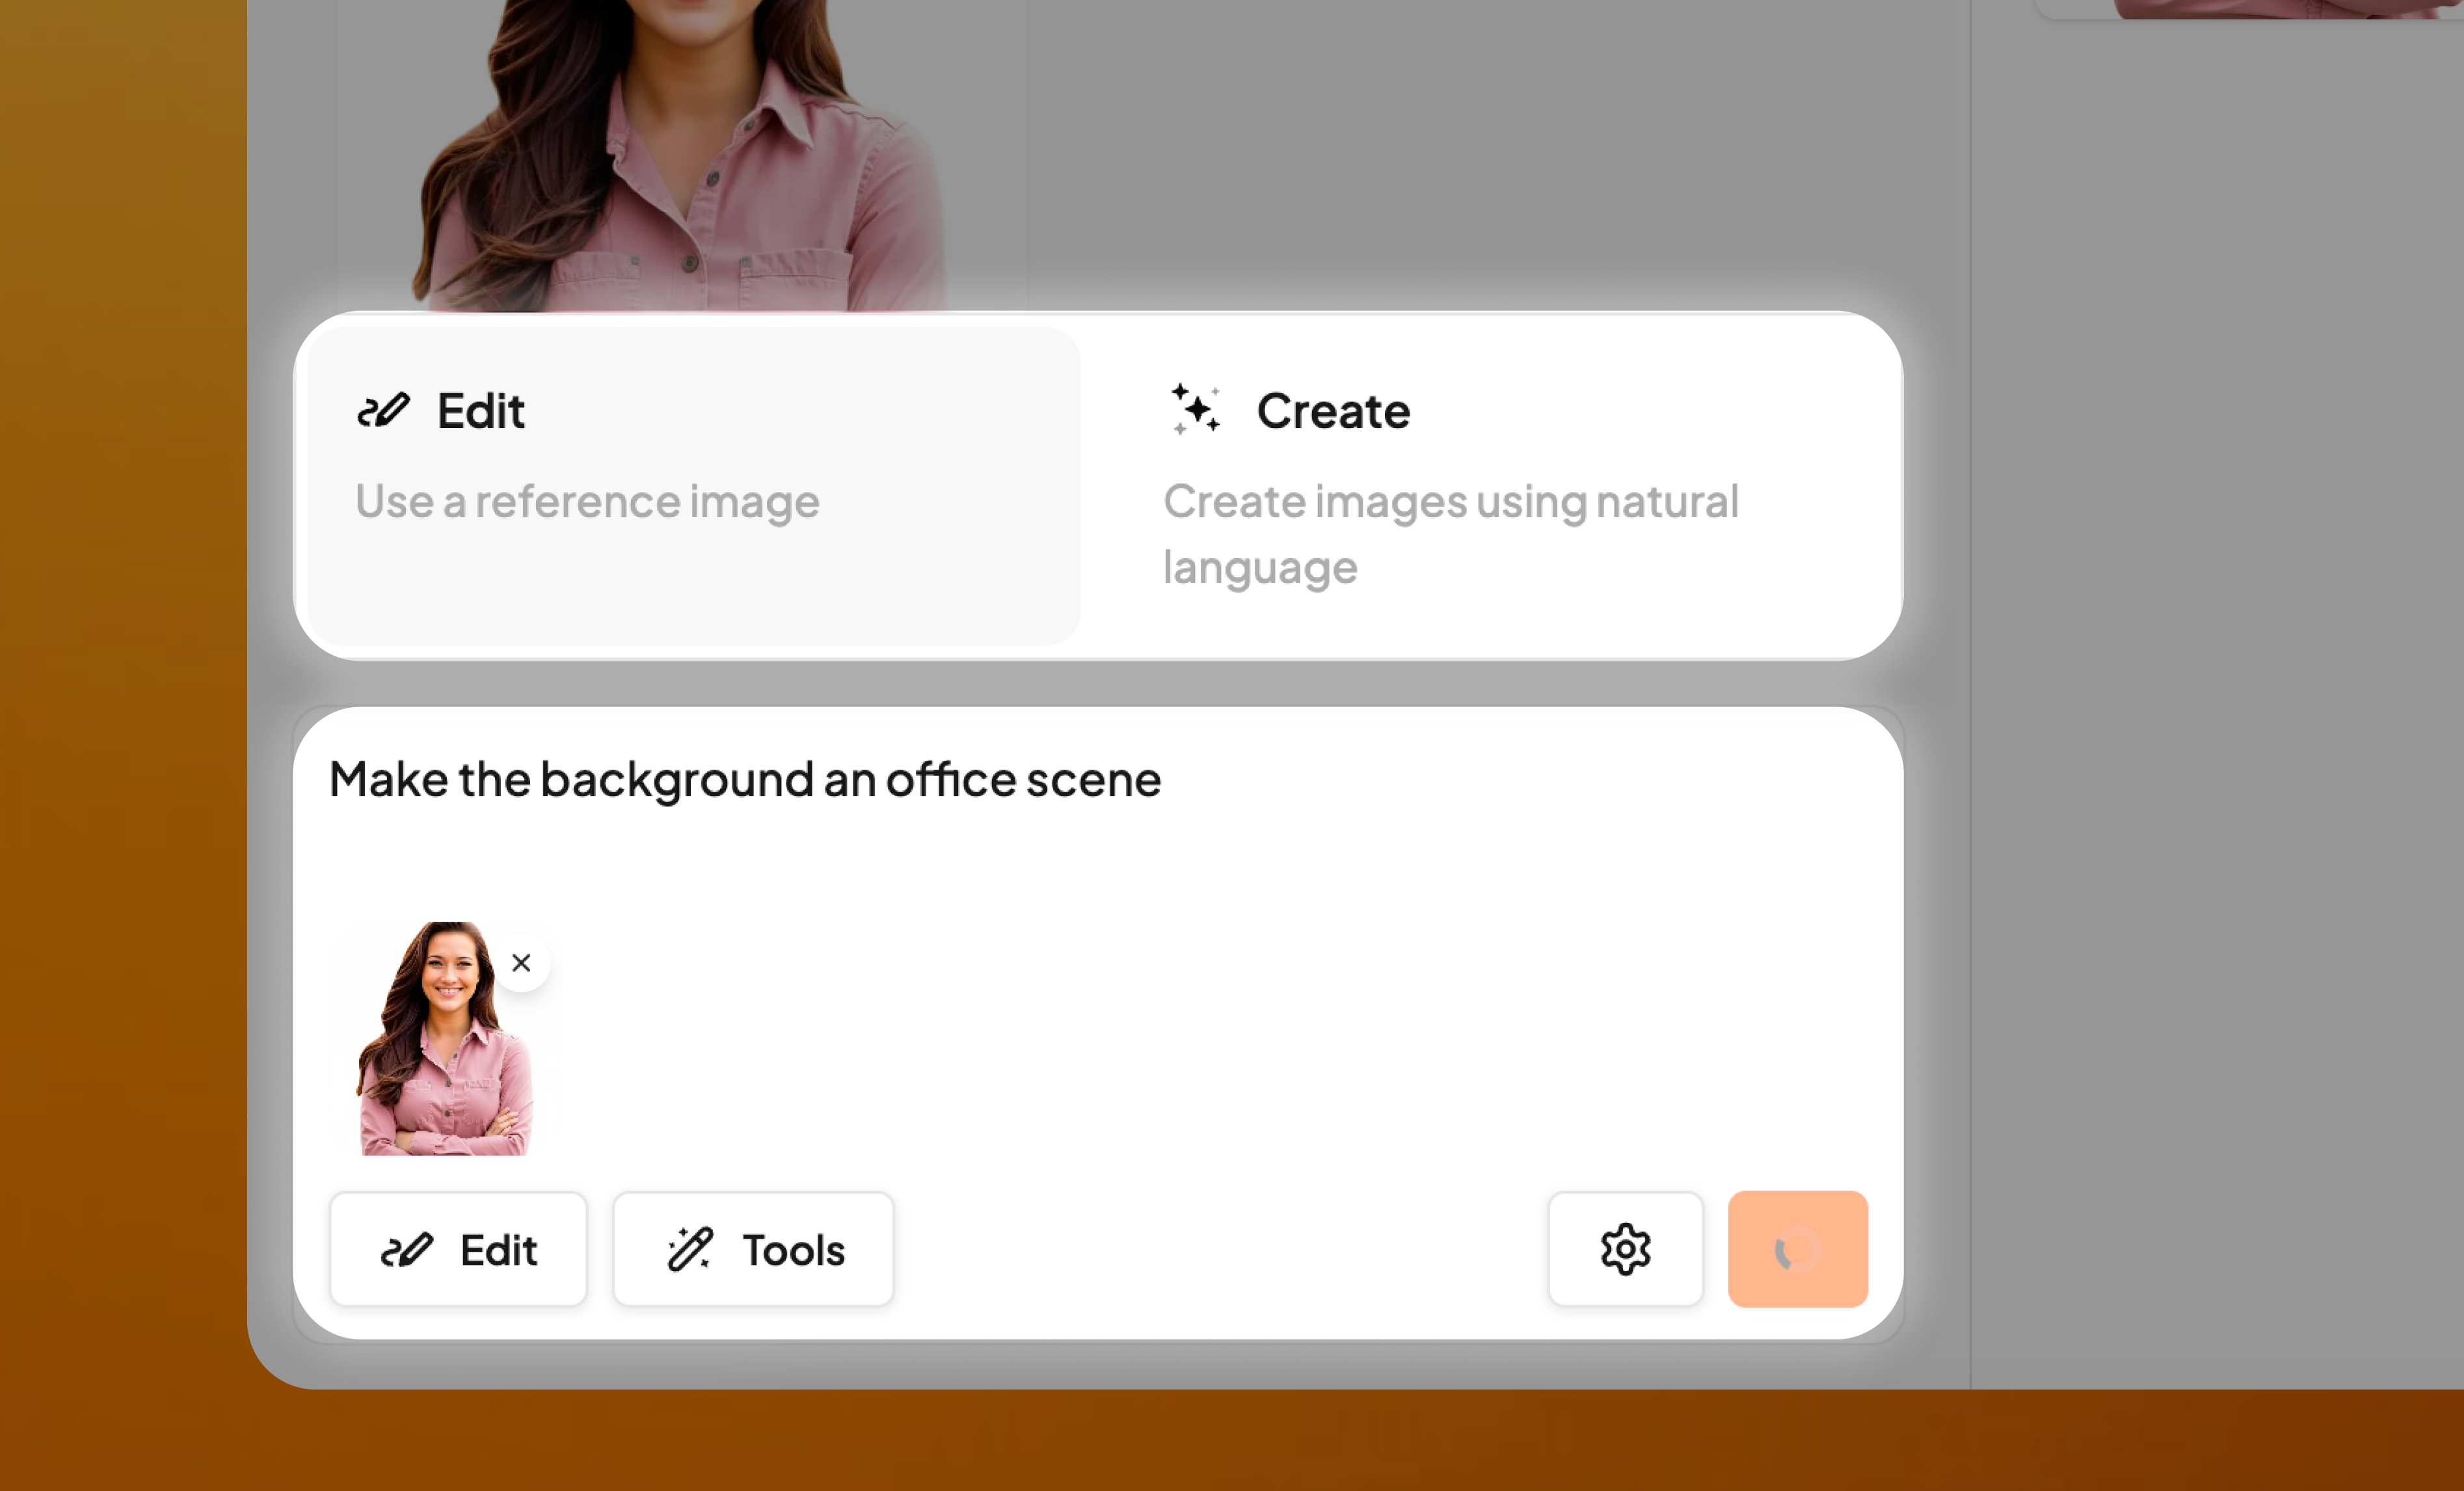The height and width of the screenshot is (1491, 2464).
Task: Select the "Edit" heading in the mode menu
Action: coord(480,411)
